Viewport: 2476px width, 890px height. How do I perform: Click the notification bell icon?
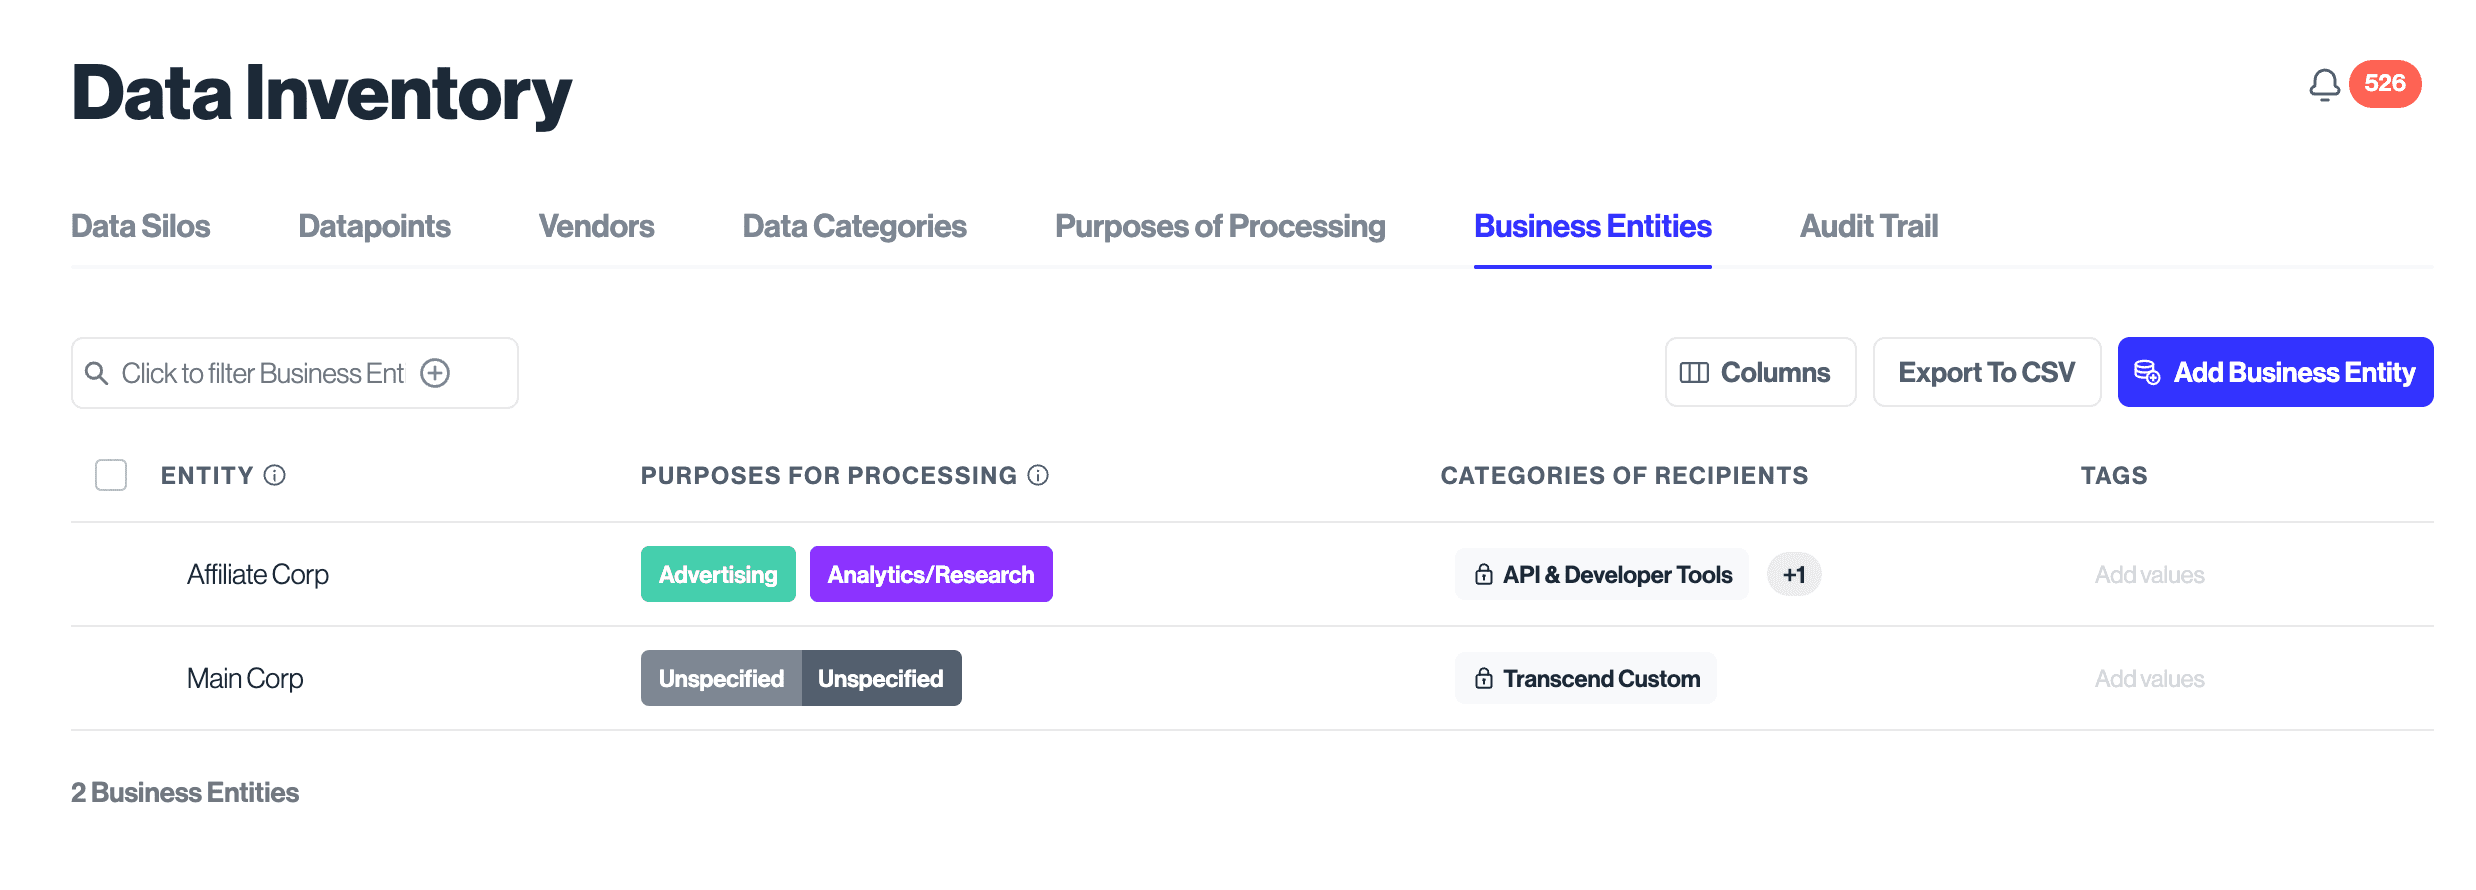(2324, 85)
